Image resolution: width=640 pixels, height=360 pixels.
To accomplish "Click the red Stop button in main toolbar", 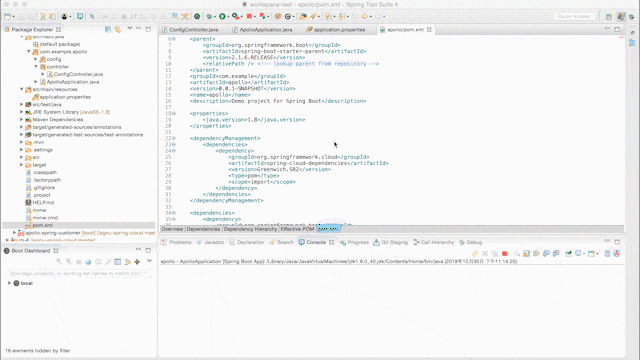I will (x=249, y=16).
